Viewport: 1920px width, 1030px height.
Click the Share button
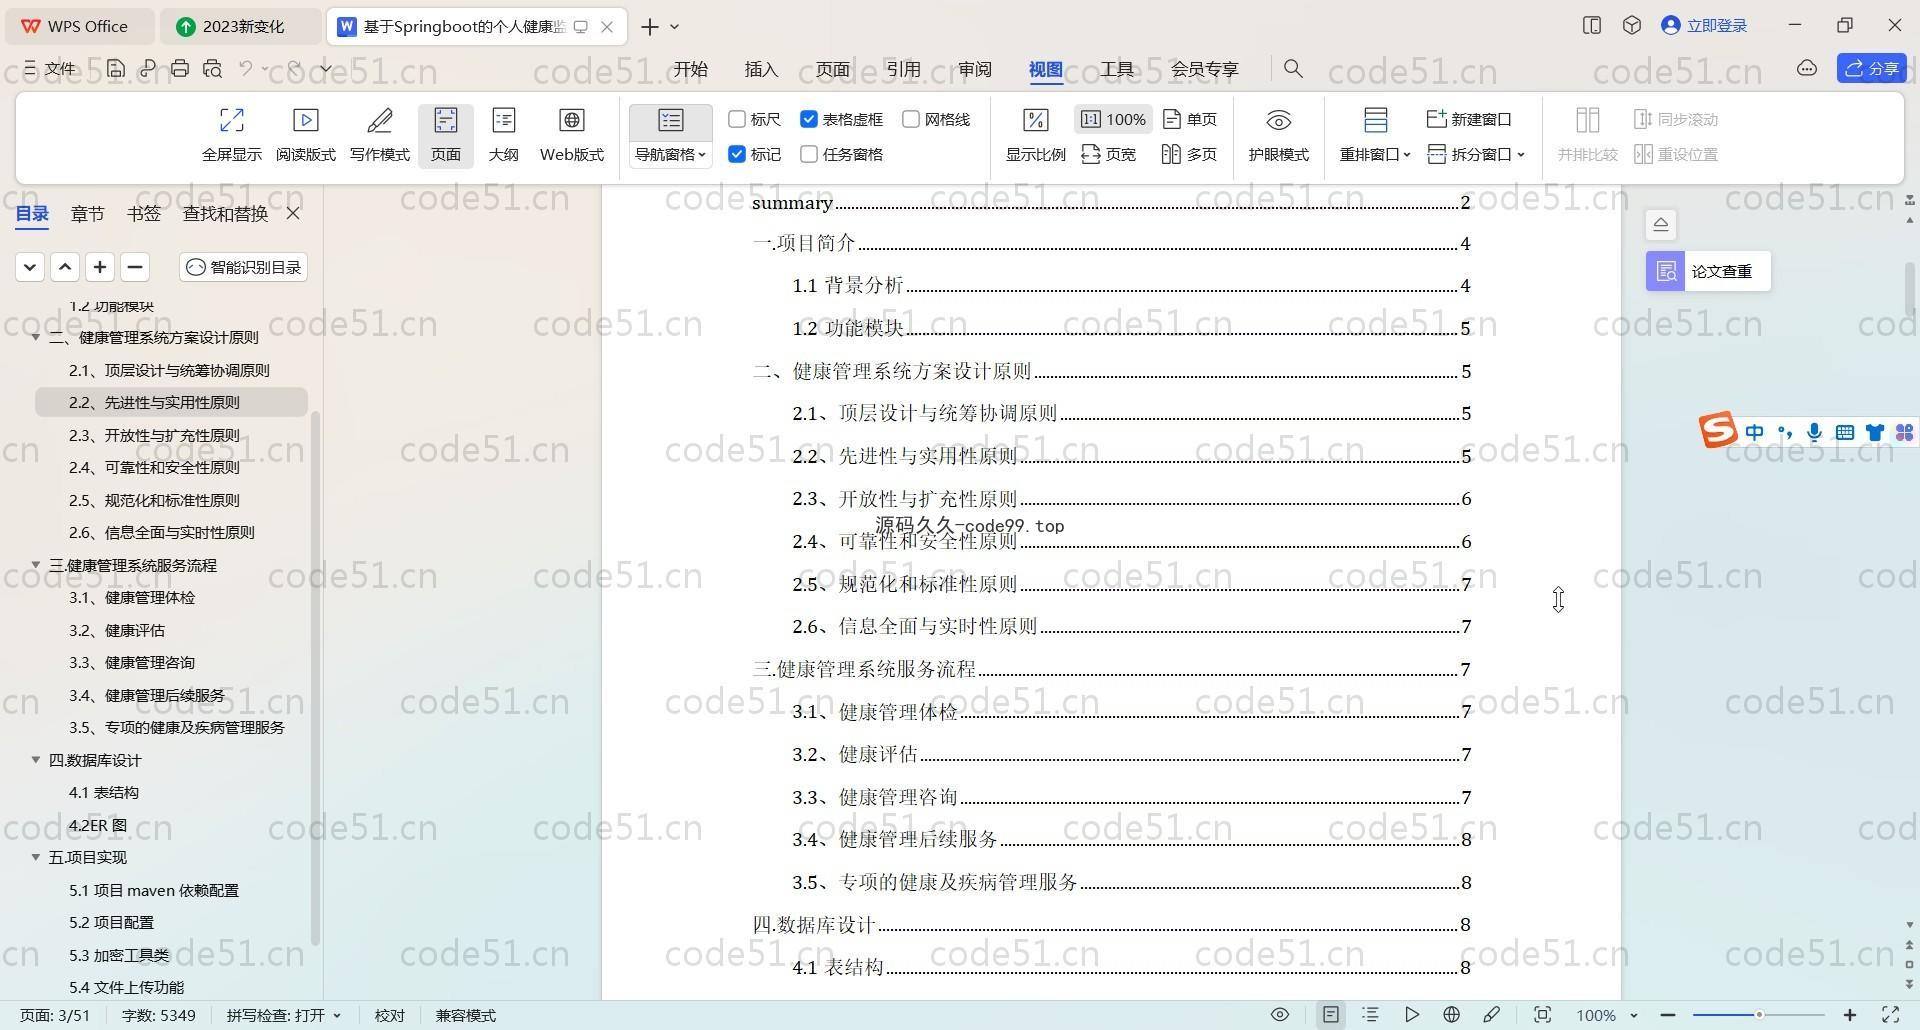(1872, 68)
